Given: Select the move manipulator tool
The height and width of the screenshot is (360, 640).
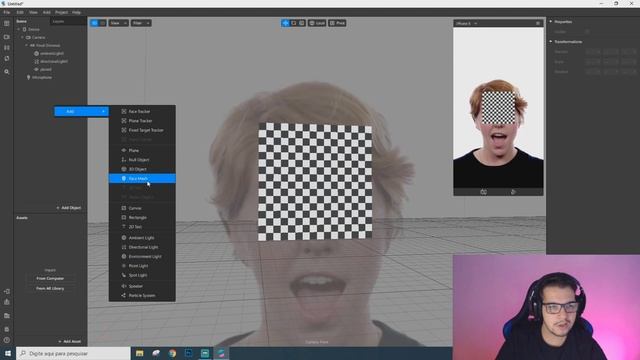Looking at the screenshot, I should click(285, 23).
